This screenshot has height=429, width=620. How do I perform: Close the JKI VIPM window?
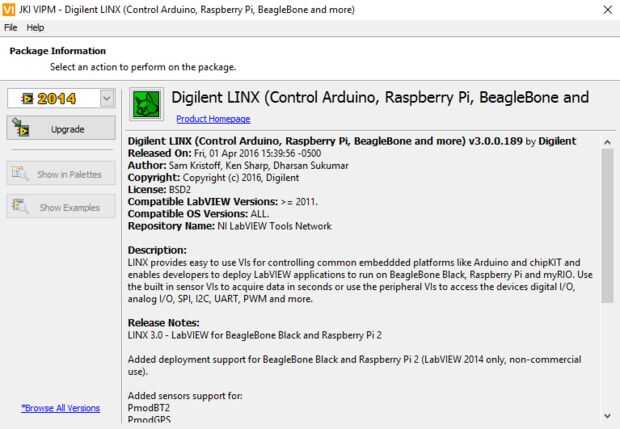click(607, 9)
